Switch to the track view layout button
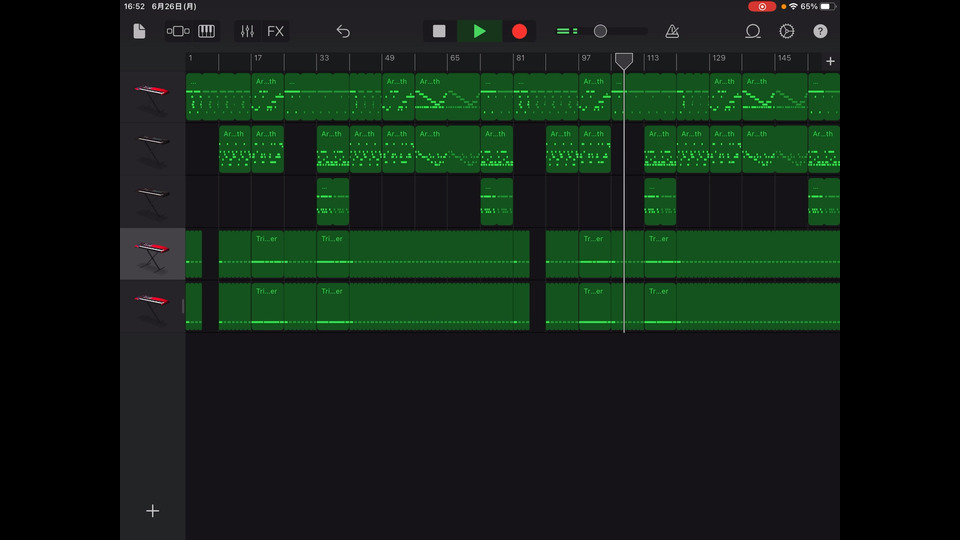This screenshot has height=540, width=960. pos(178,31)
